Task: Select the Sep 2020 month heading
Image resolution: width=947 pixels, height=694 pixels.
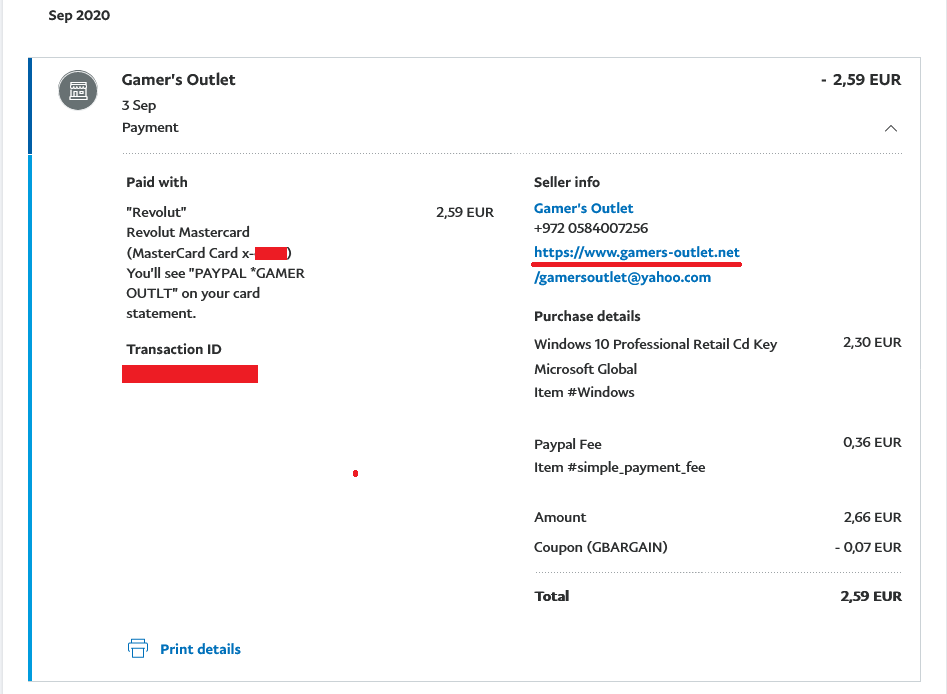Action: pos(79,16)
